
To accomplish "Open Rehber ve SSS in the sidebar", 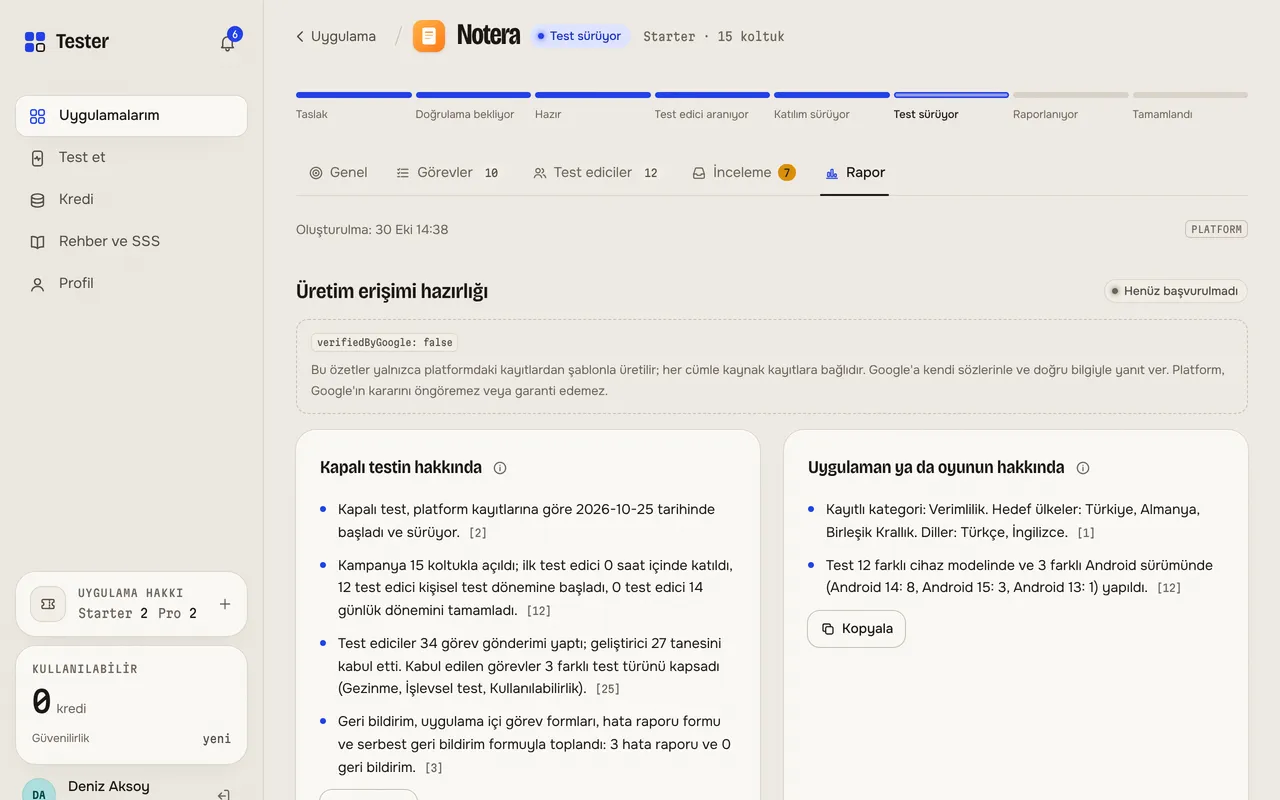I will tap(131, 242).
